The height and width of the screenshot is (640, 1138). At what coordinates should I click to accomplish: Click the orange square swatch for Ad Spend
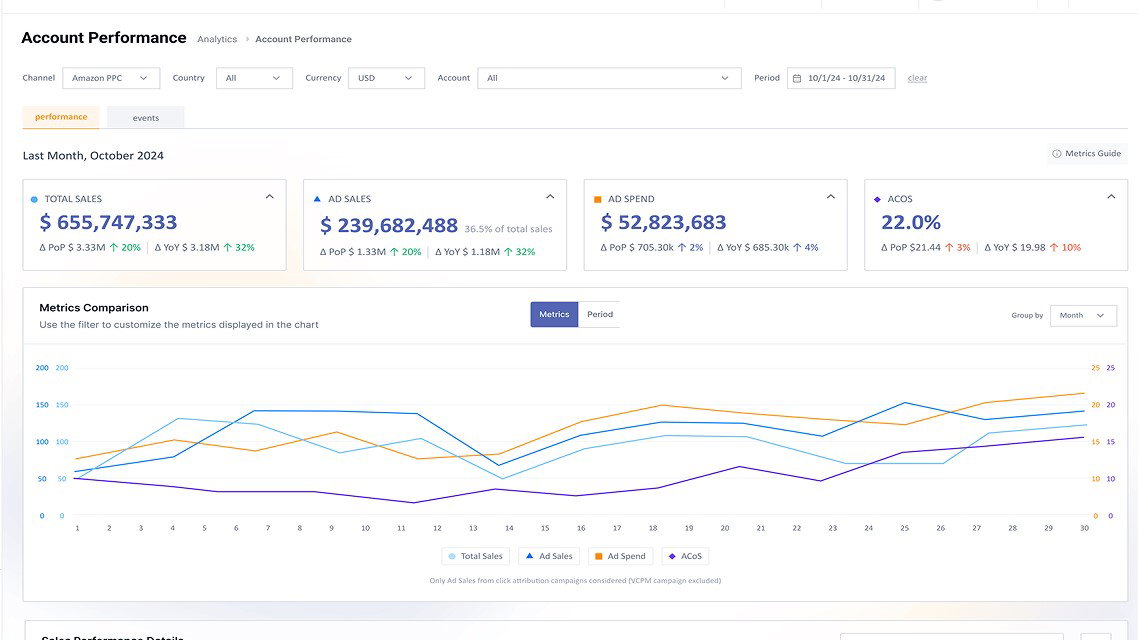[598, 556]
